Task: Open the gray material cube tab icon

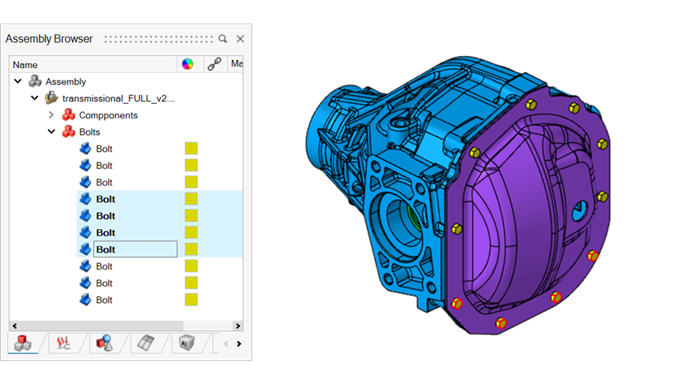Action: [x=187, y=343]
